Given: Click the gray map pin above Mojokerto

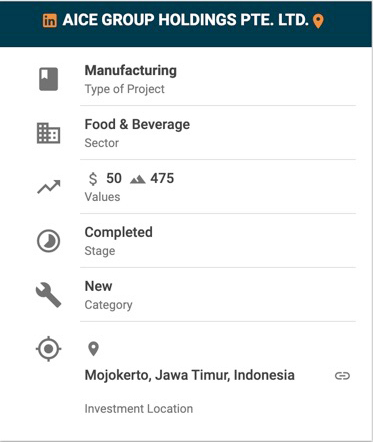Looking at the screenshot, I should 93,349.
